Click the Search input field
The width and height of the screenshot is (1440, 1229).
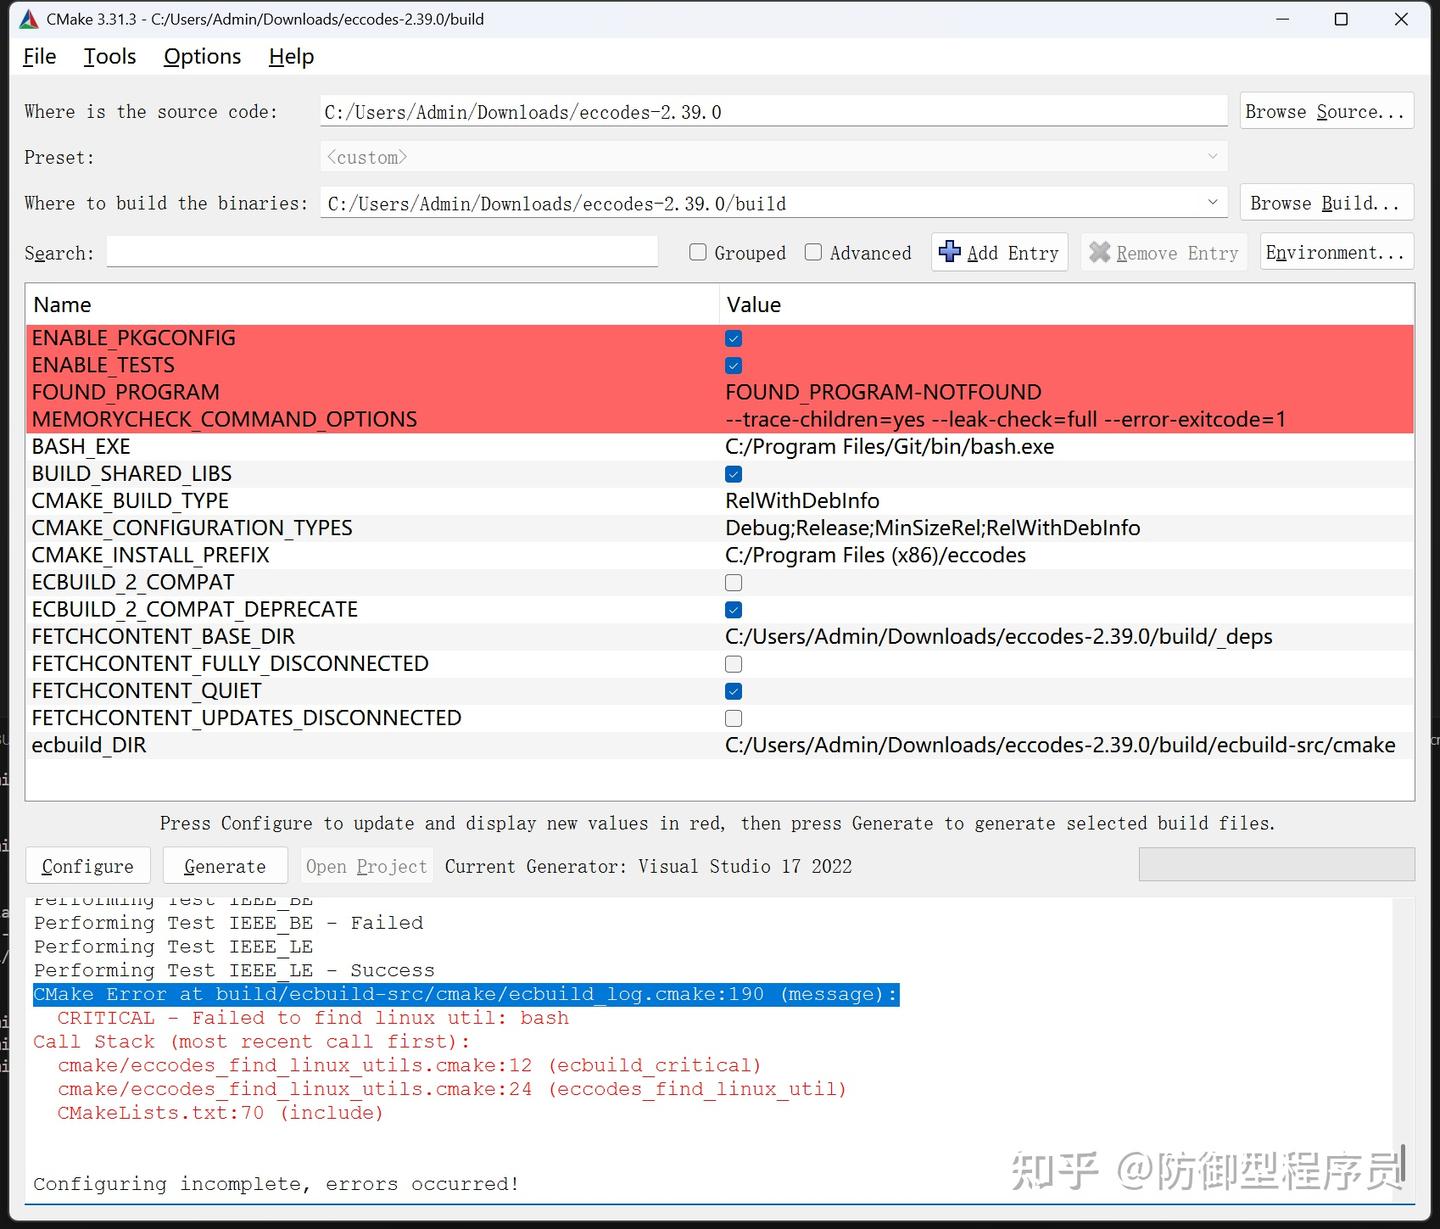click(382, 252)
